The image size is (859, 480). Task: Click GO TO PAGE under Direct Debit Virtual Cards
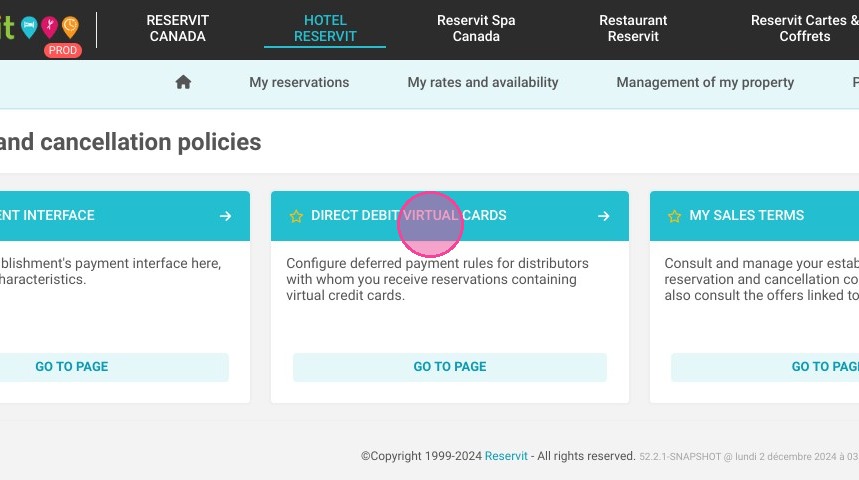450,367
